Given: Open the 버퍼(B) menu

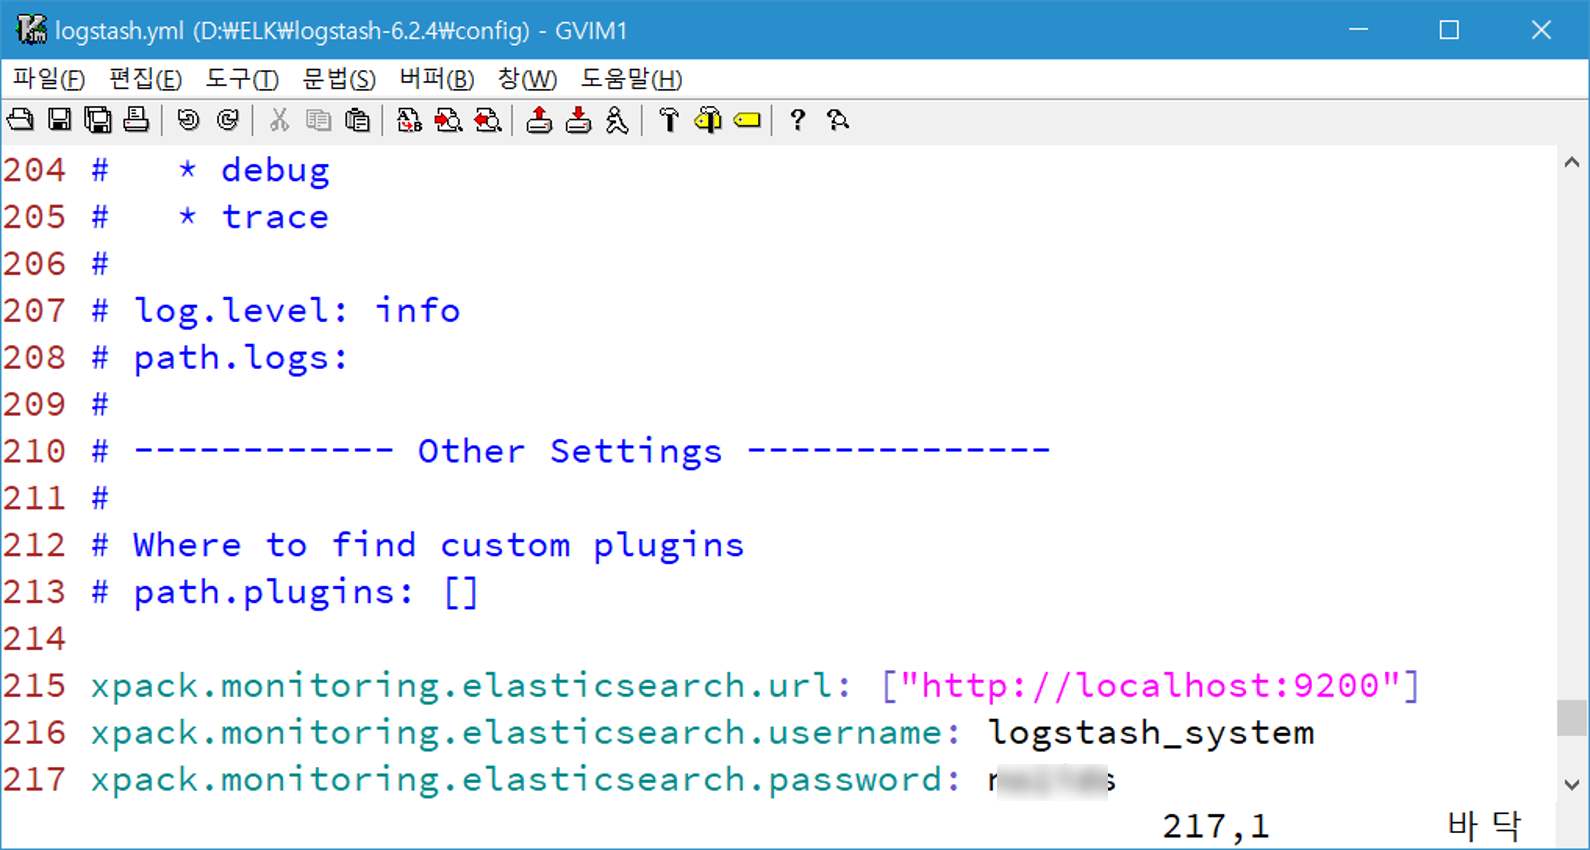Looking at the screenshot, I should click(436, 79).
